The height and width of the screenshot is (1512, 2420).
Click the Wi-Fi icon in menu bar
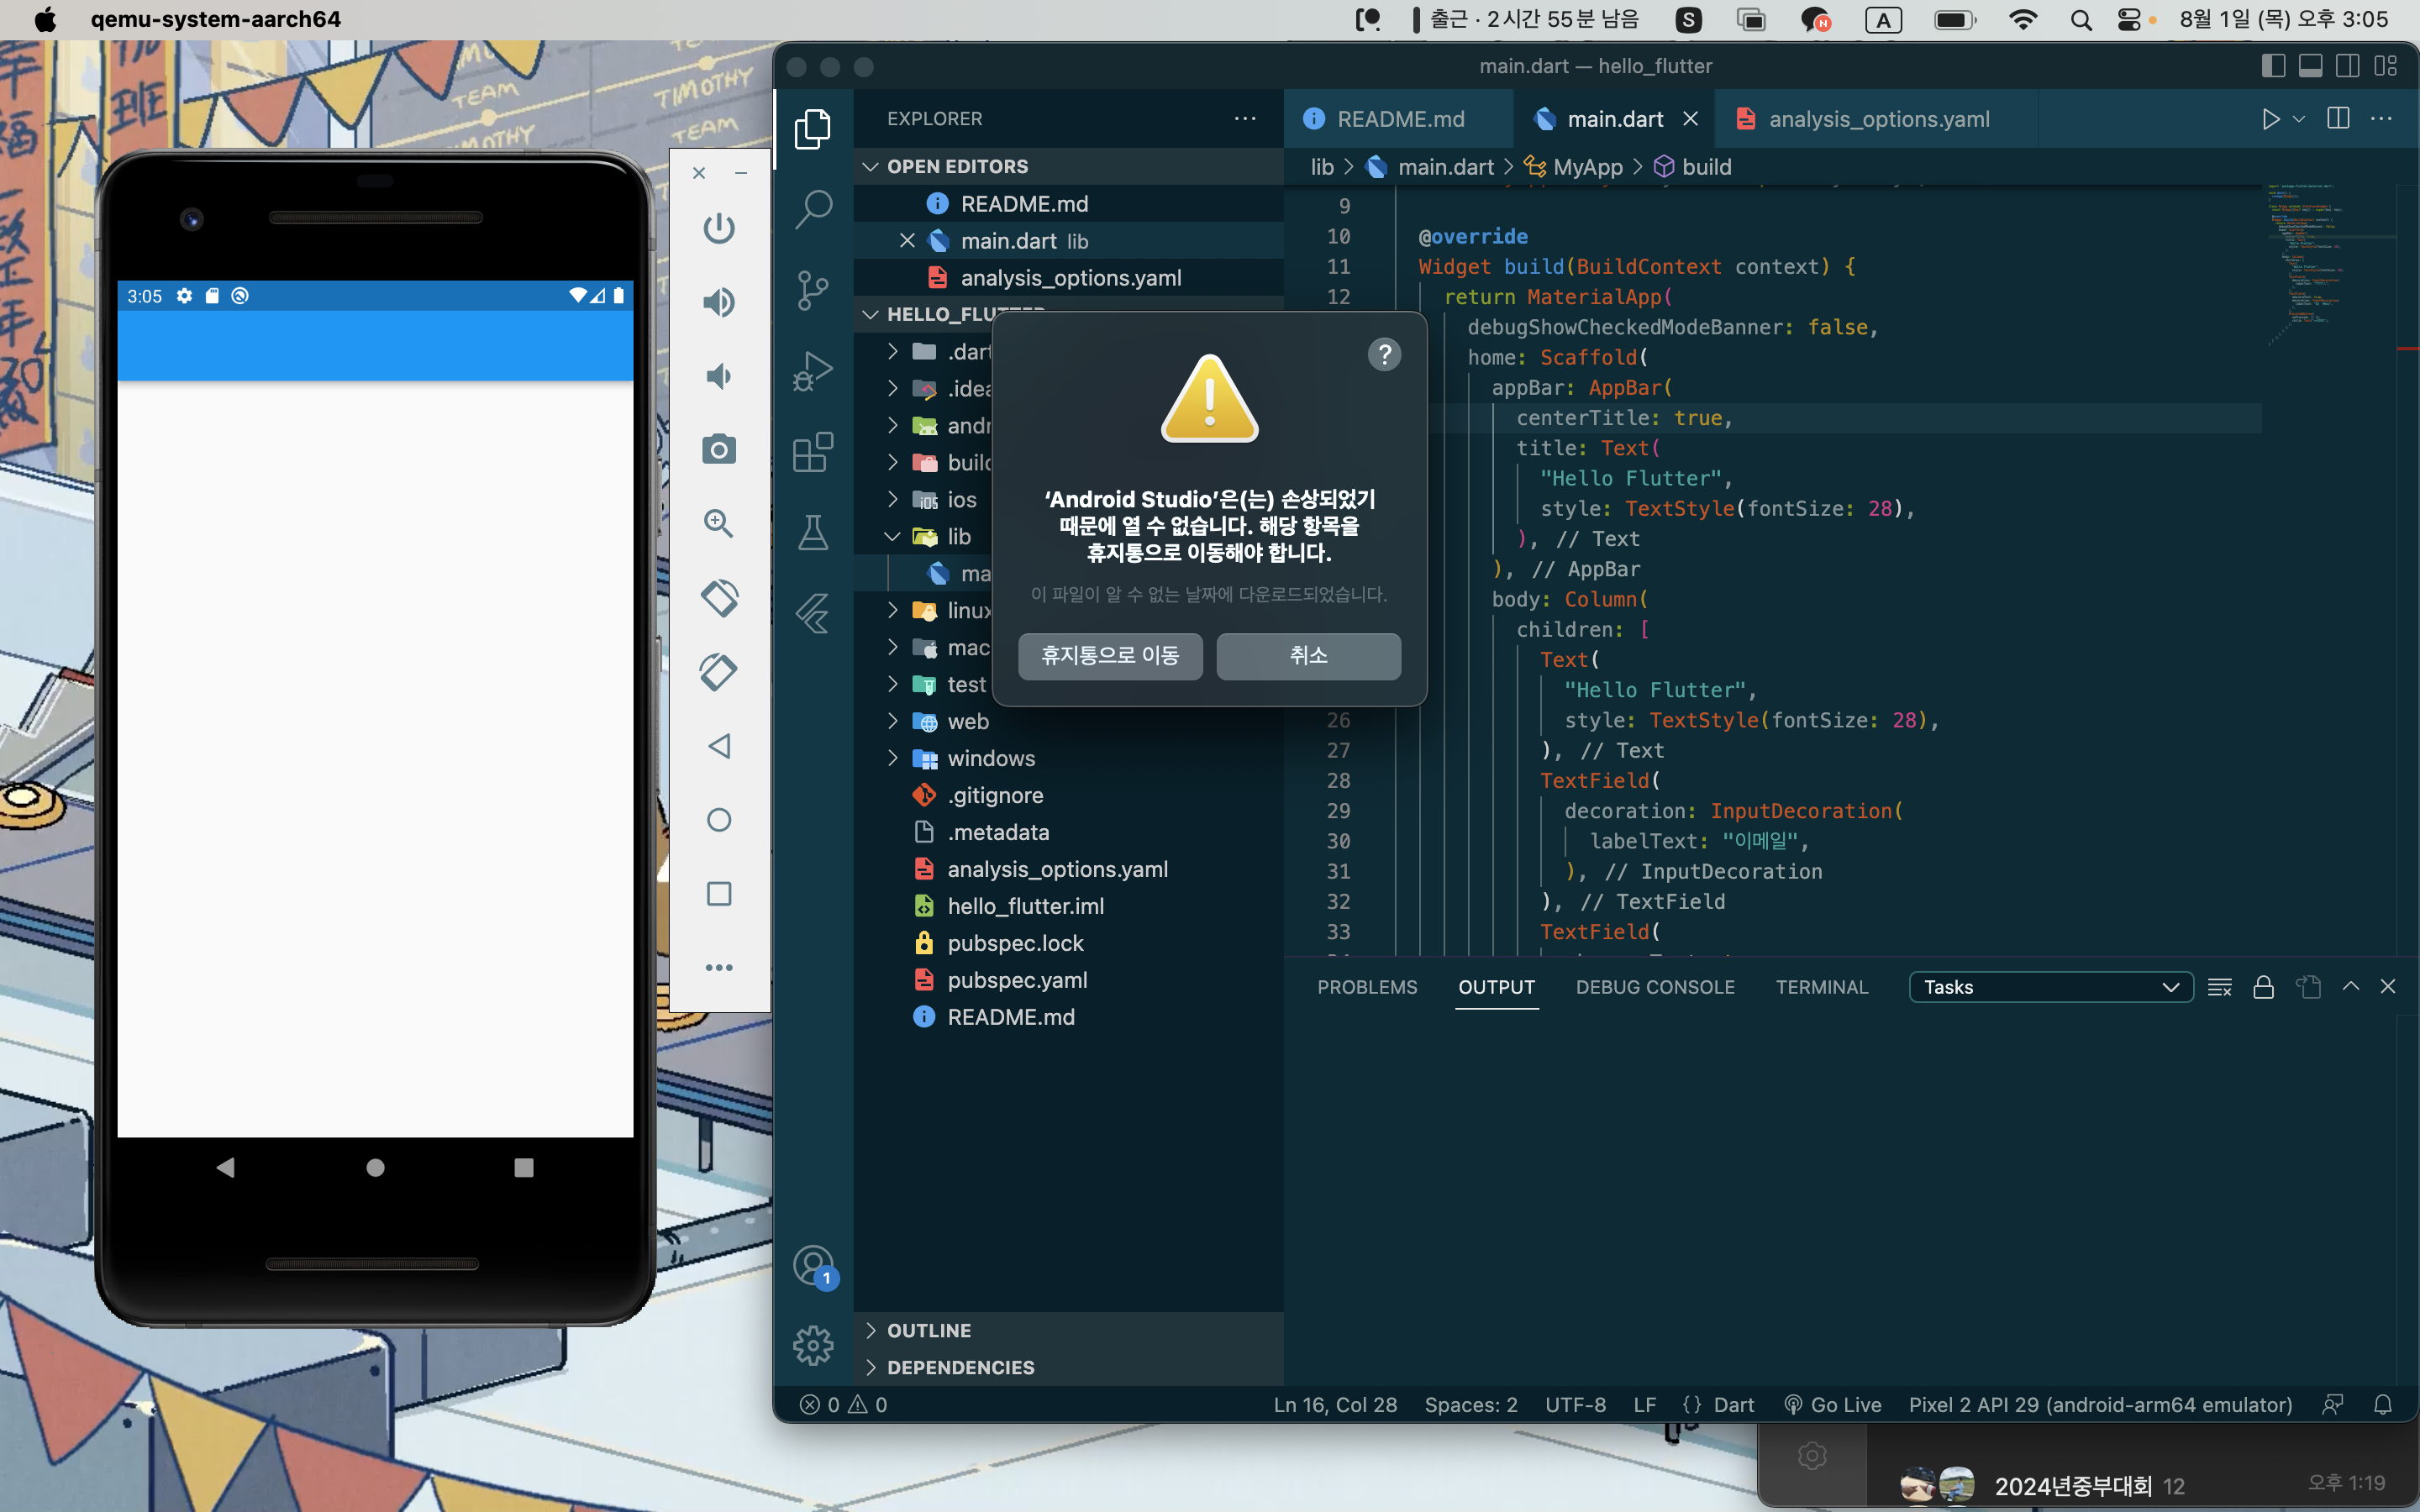(2023, 20)
